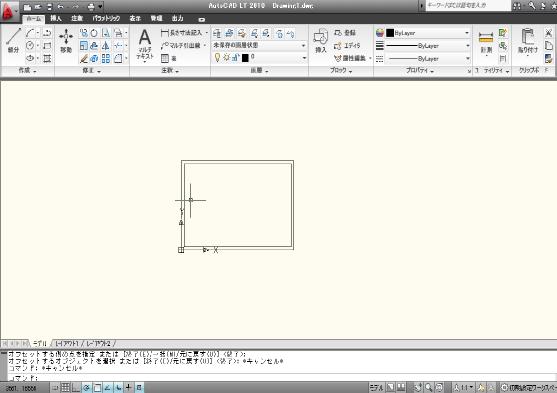Screen dimensions: 557x393
Task: Open the annotation scale 1:1 dropdown
Action: (464, 387)
